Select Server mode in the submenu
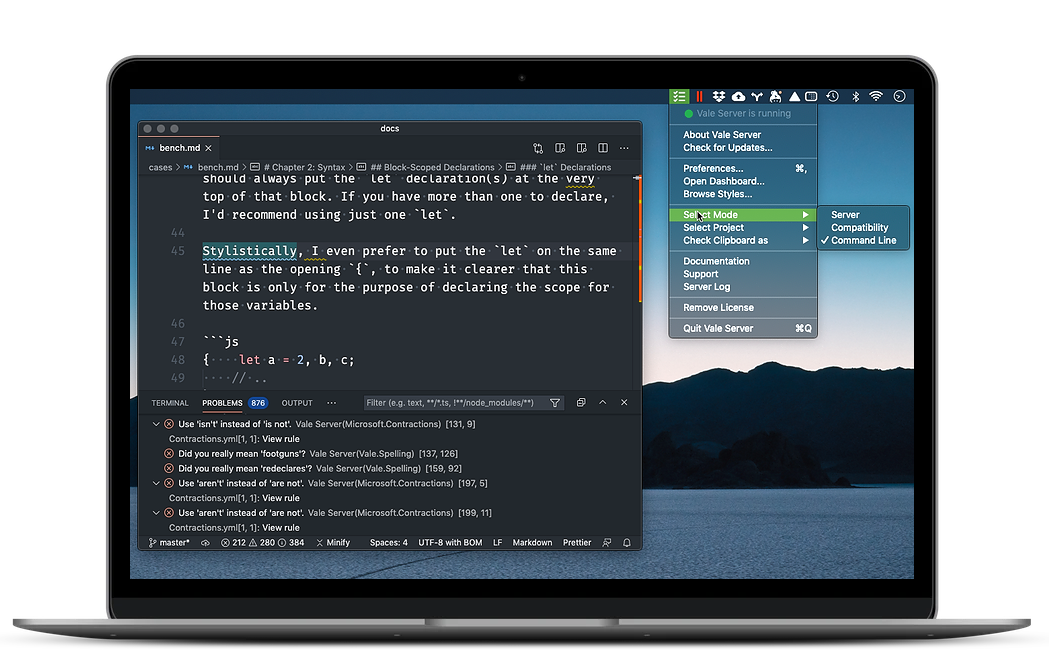The height and width of the screenshot is (671, 1049). tap(846, 215)
